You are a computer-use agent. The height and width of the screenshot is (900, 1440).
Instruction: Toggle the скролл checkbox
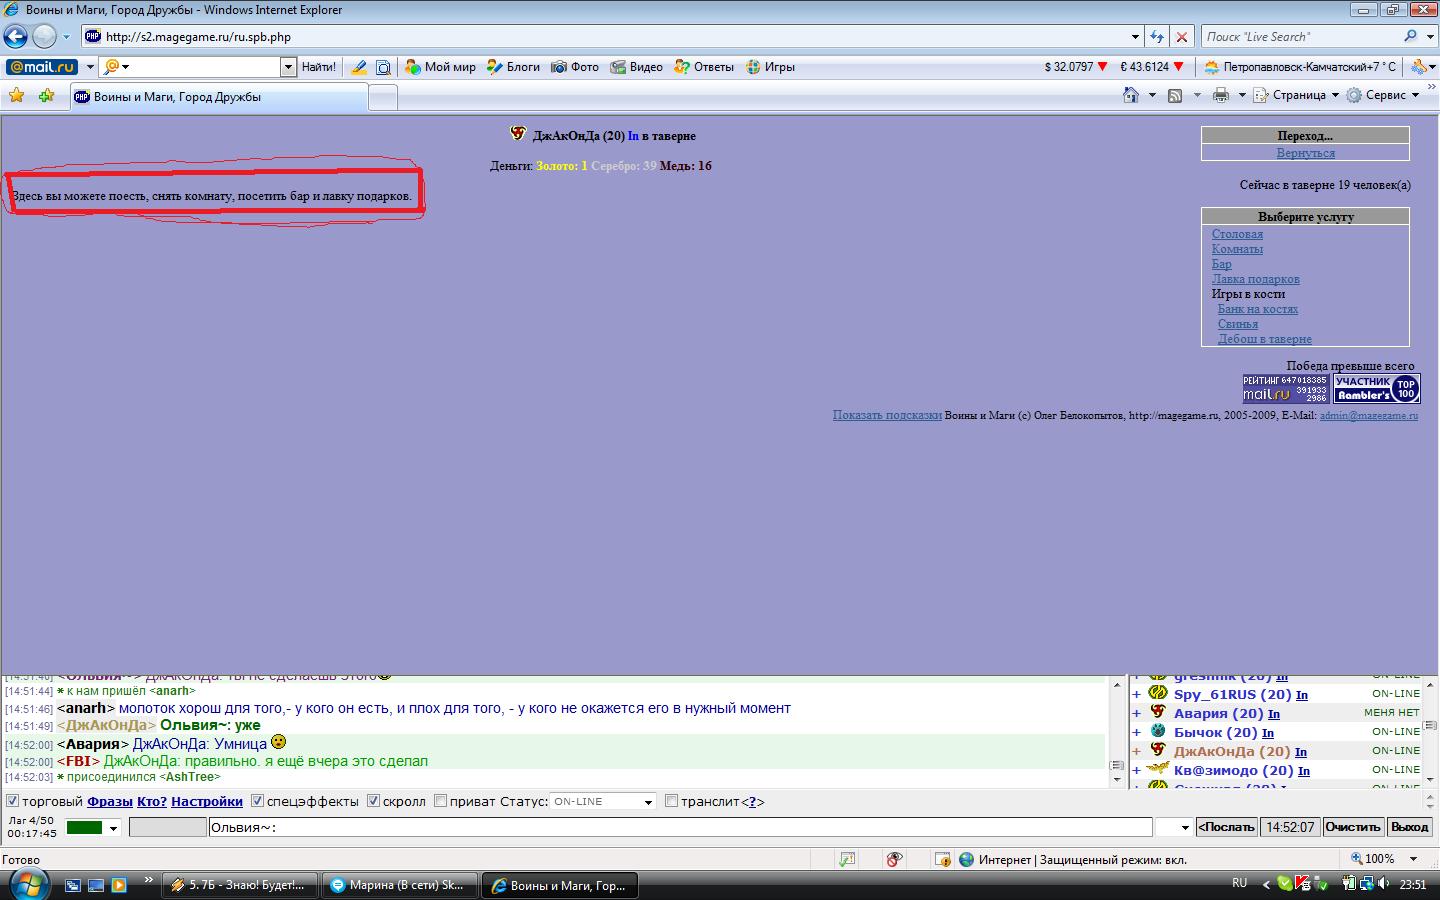point(374,801)
